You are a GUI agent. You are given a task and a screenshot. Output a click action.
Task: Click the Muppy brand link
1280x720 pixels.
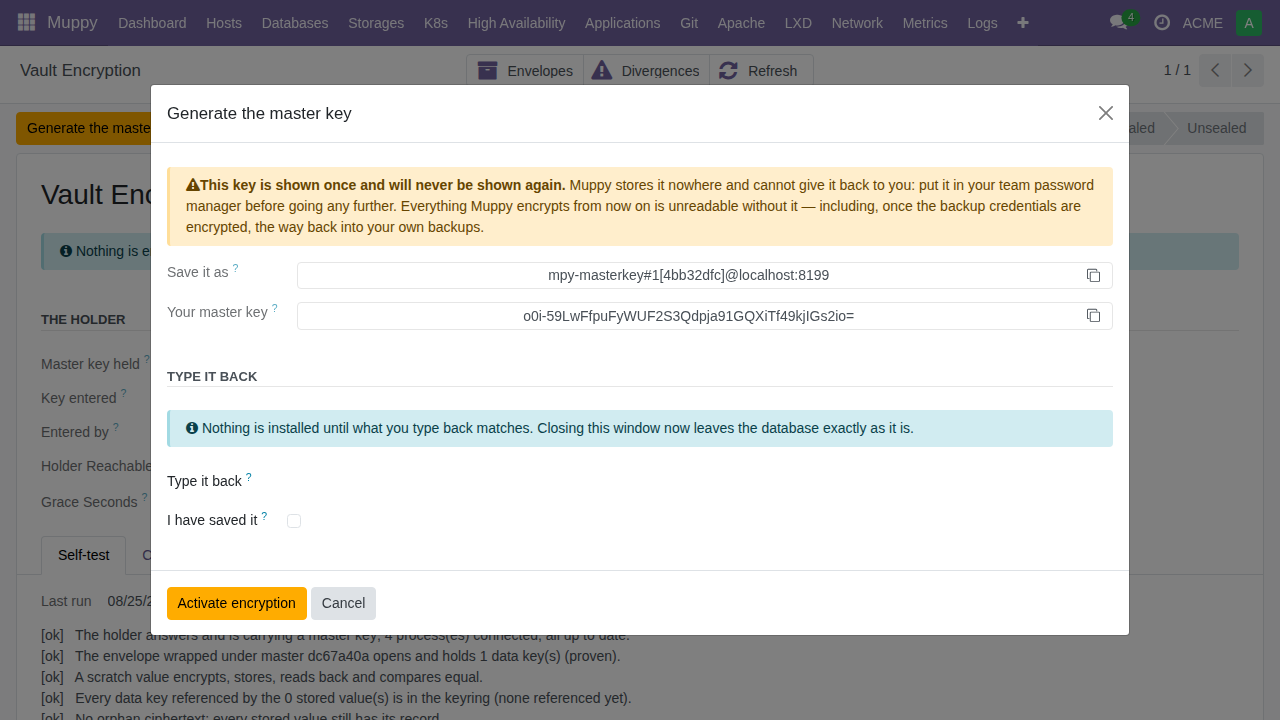73,23
